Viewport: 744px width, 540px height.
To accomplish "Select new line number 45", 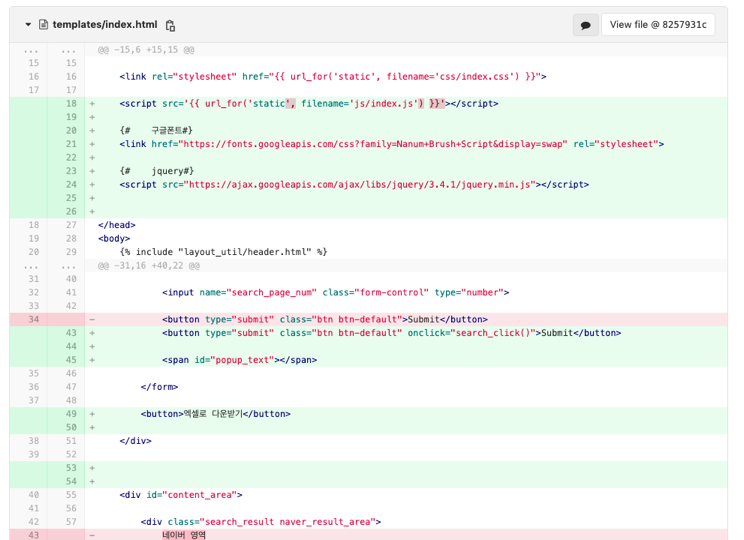I will pos(71,360).
